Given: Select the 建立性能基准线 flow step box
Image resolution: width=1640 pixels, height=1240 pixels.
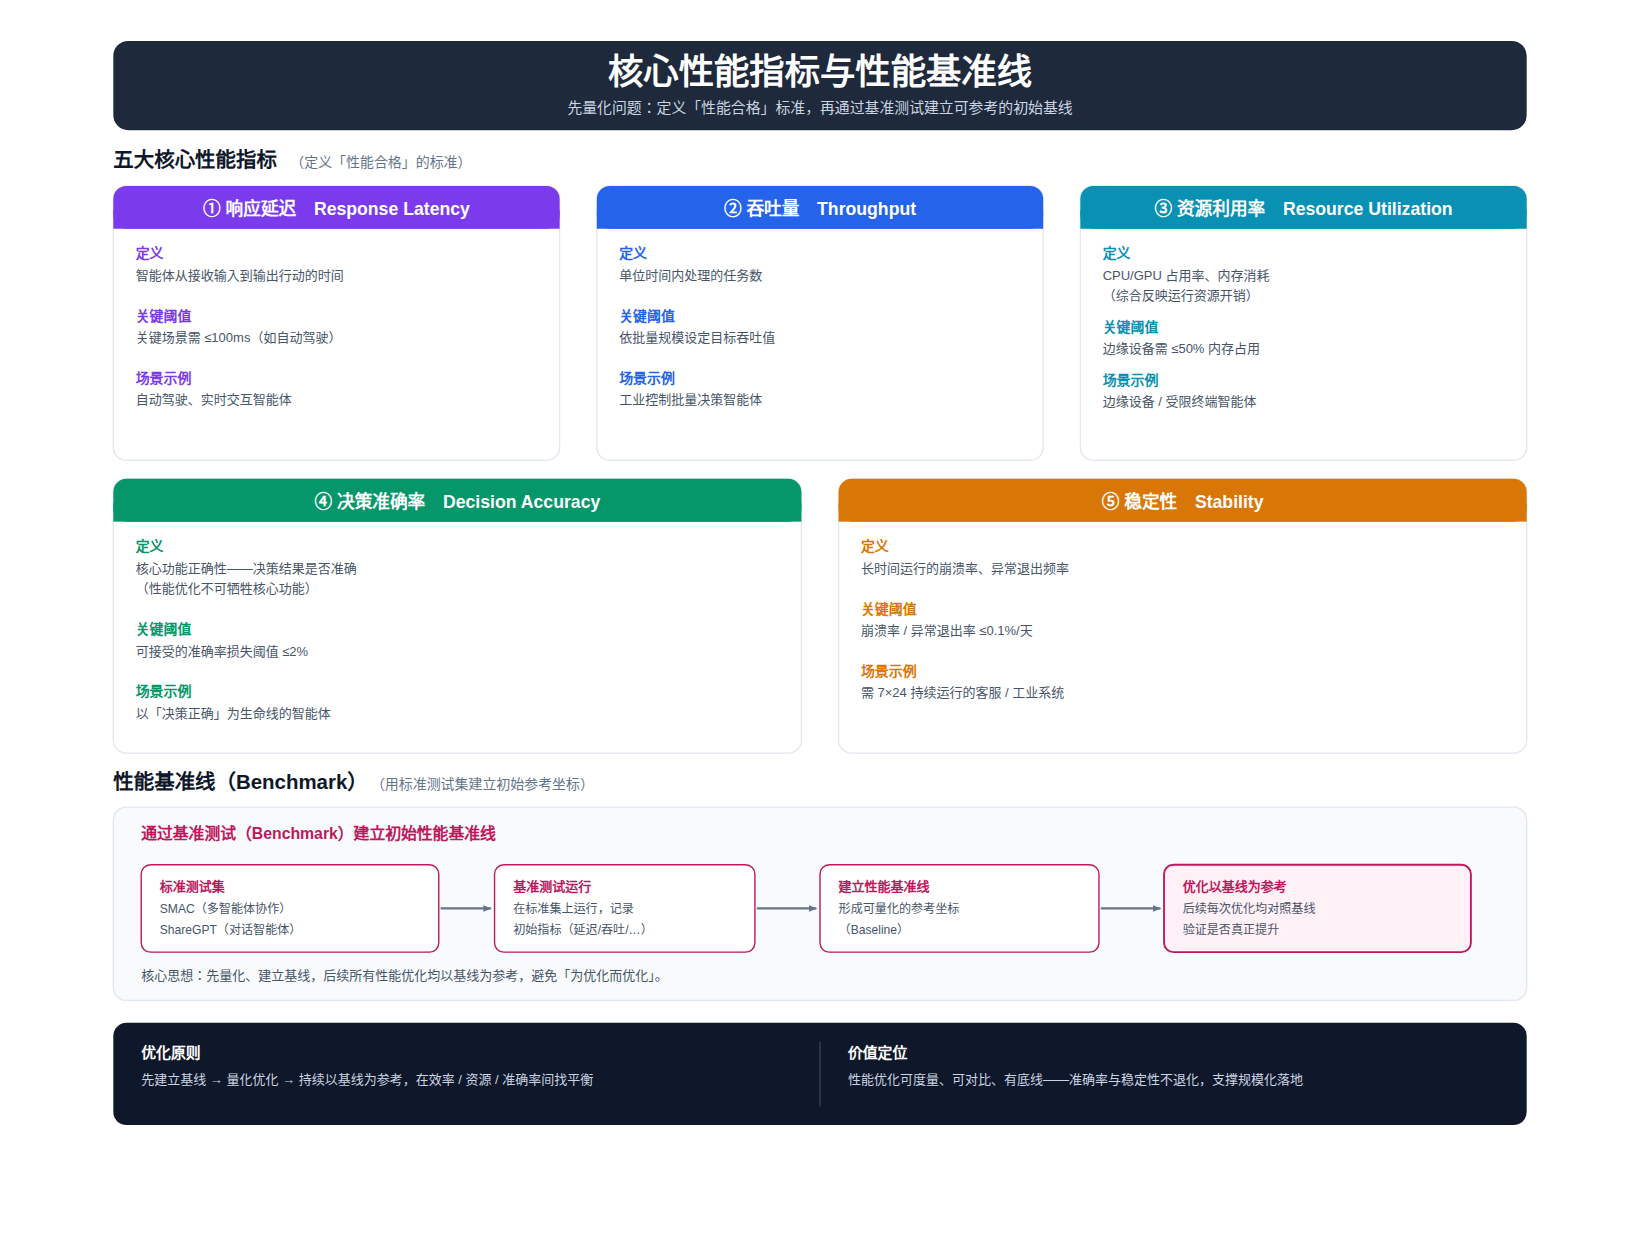Looking at the screenshot, I should click(959, 908).
